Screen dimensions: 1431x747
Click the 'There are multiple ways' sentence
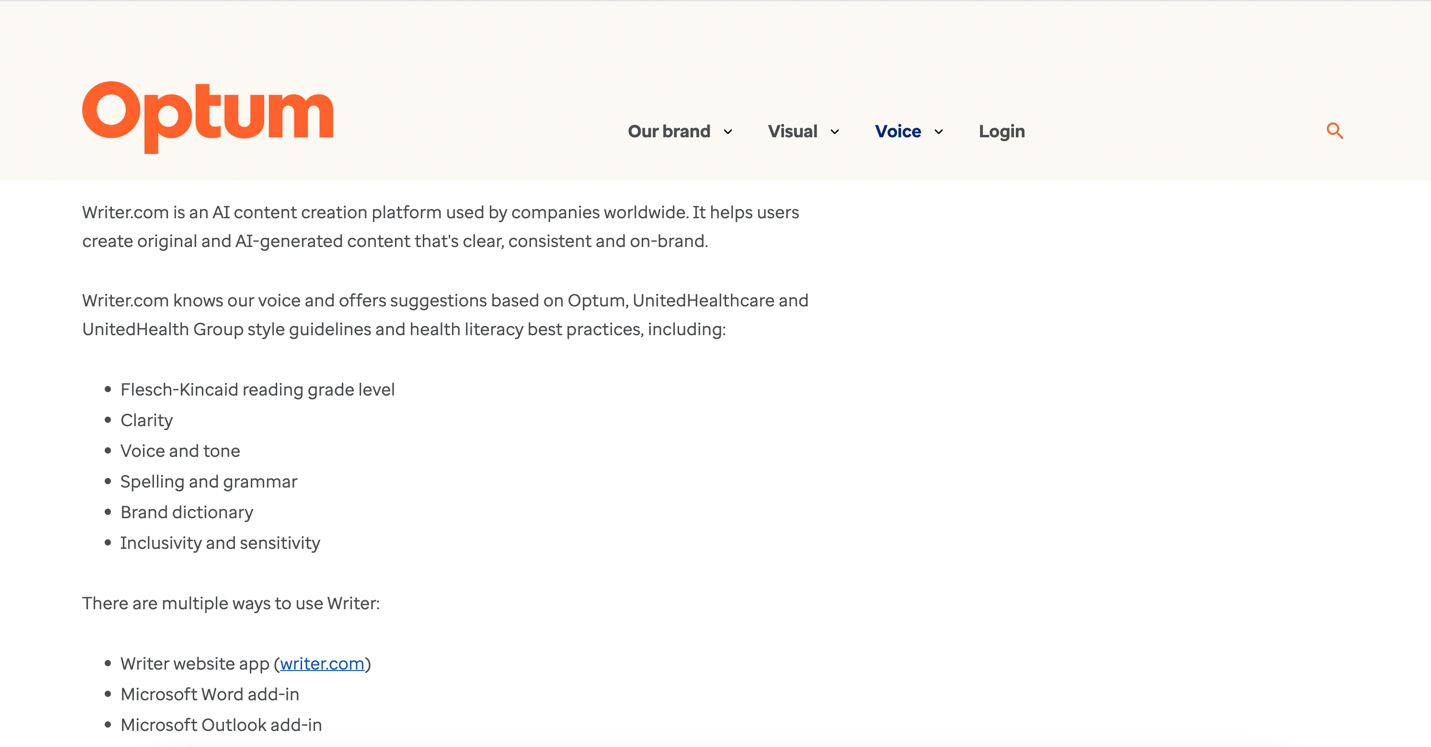(231, 603)
